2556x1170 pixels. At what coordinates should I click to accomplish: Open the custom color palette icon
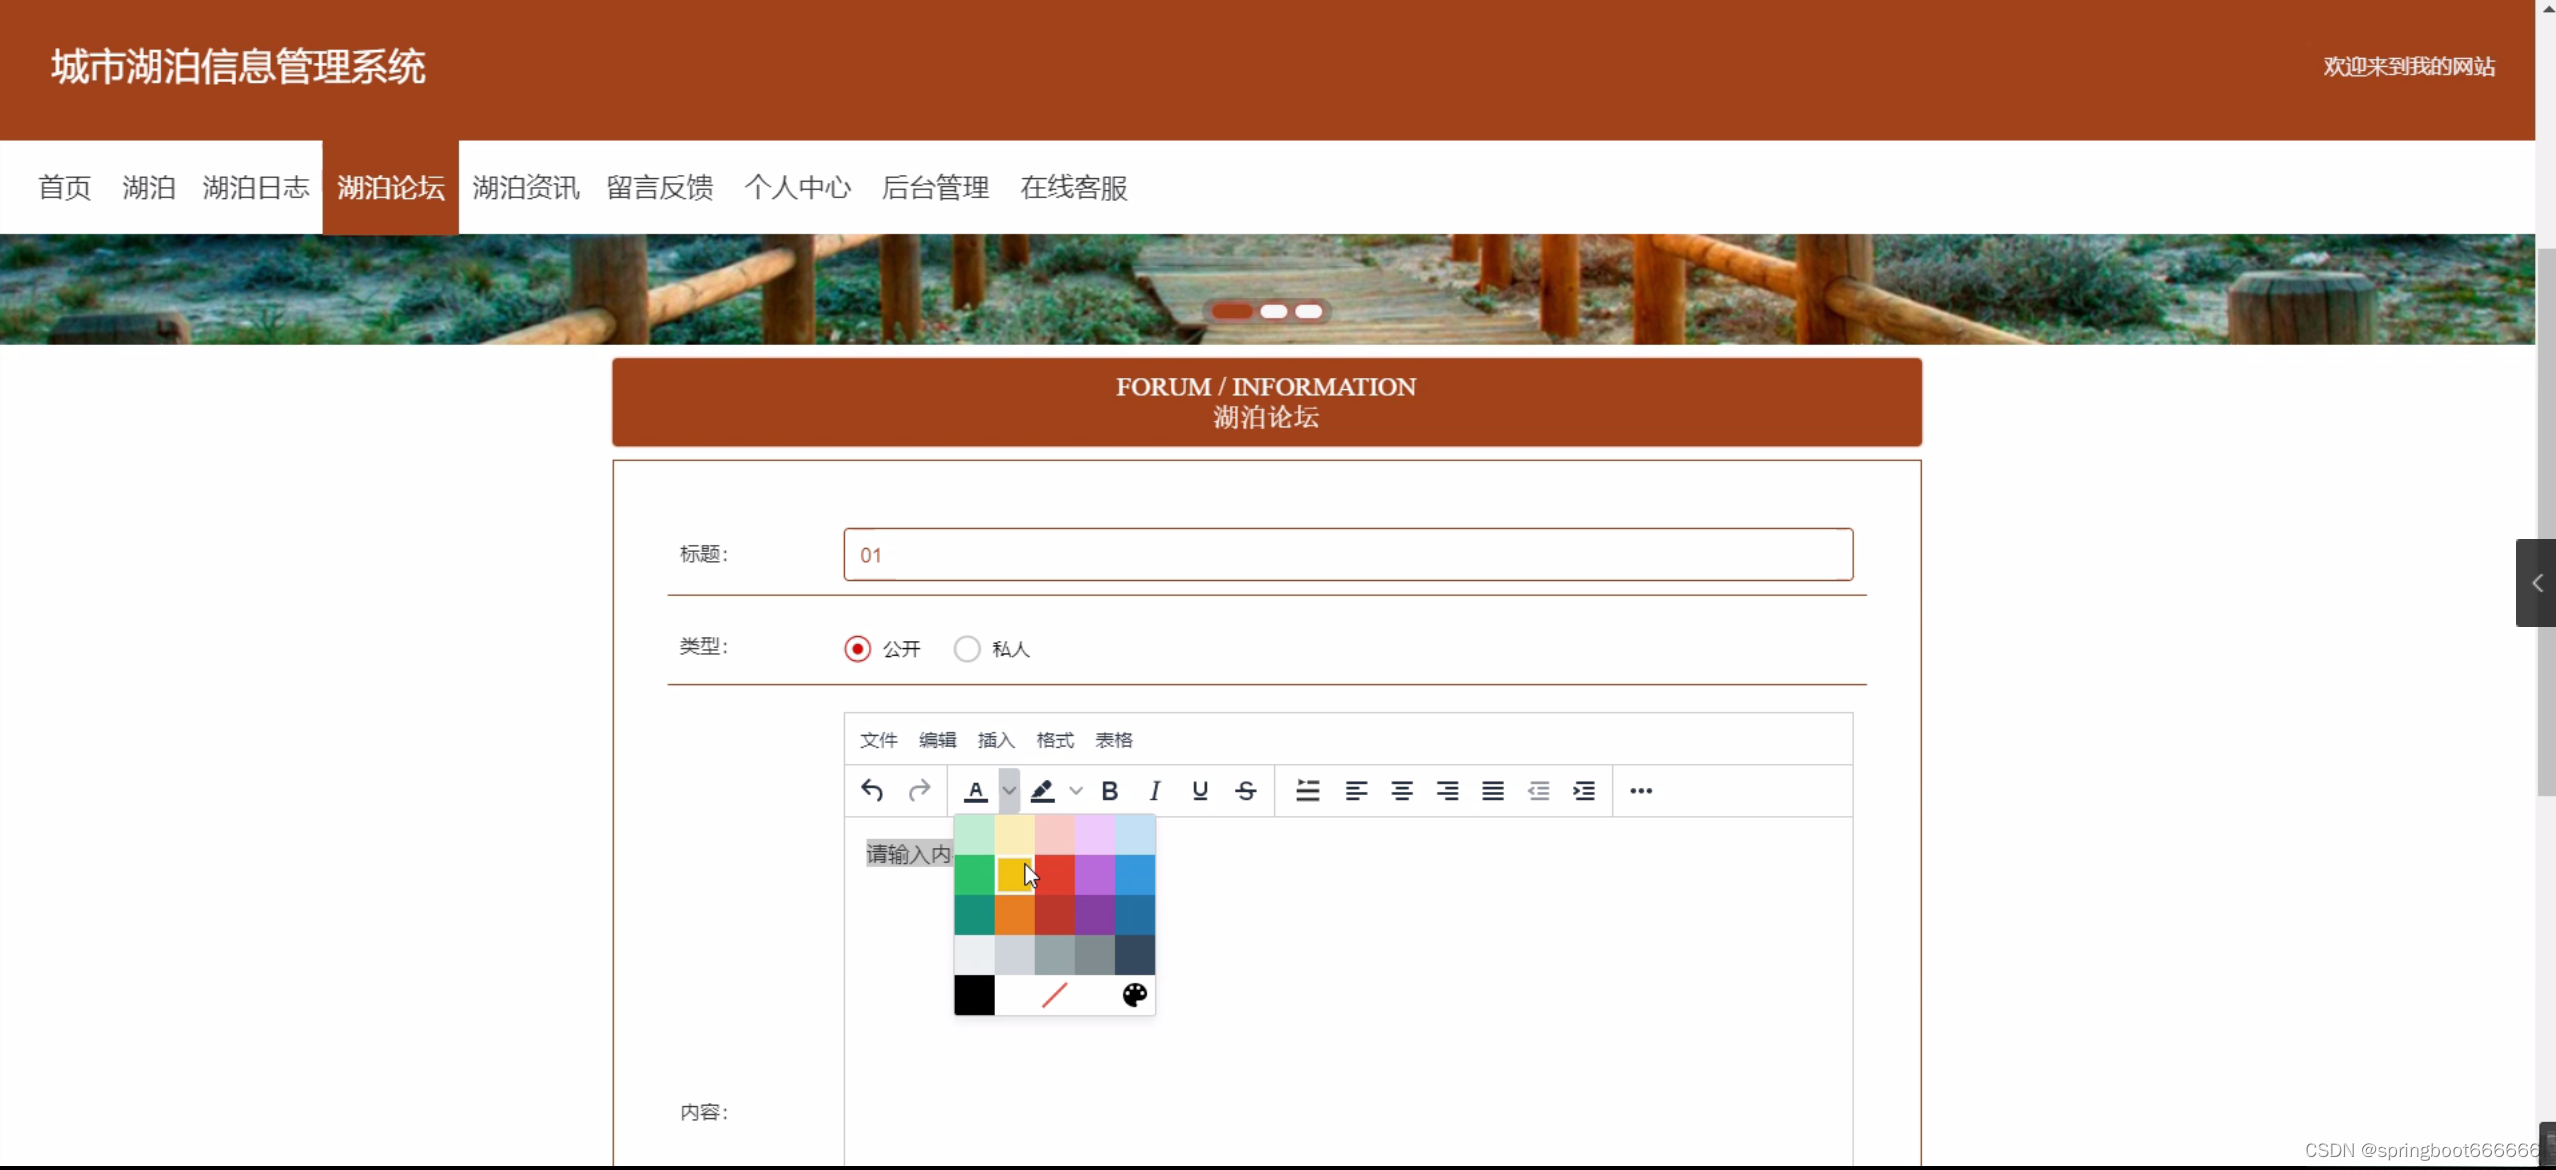click(1134, 995)
